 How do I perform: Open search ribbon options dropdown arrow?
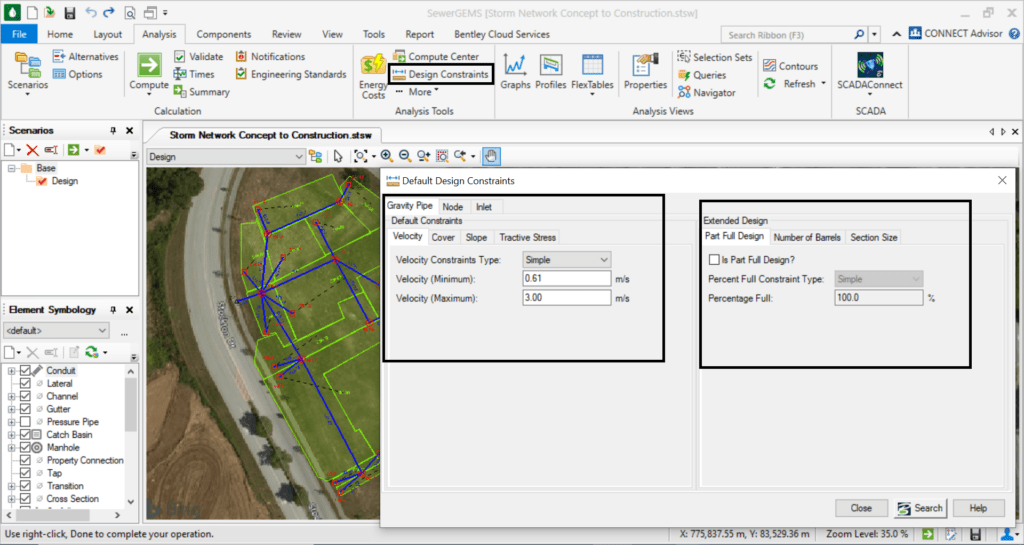pos(874,35)
